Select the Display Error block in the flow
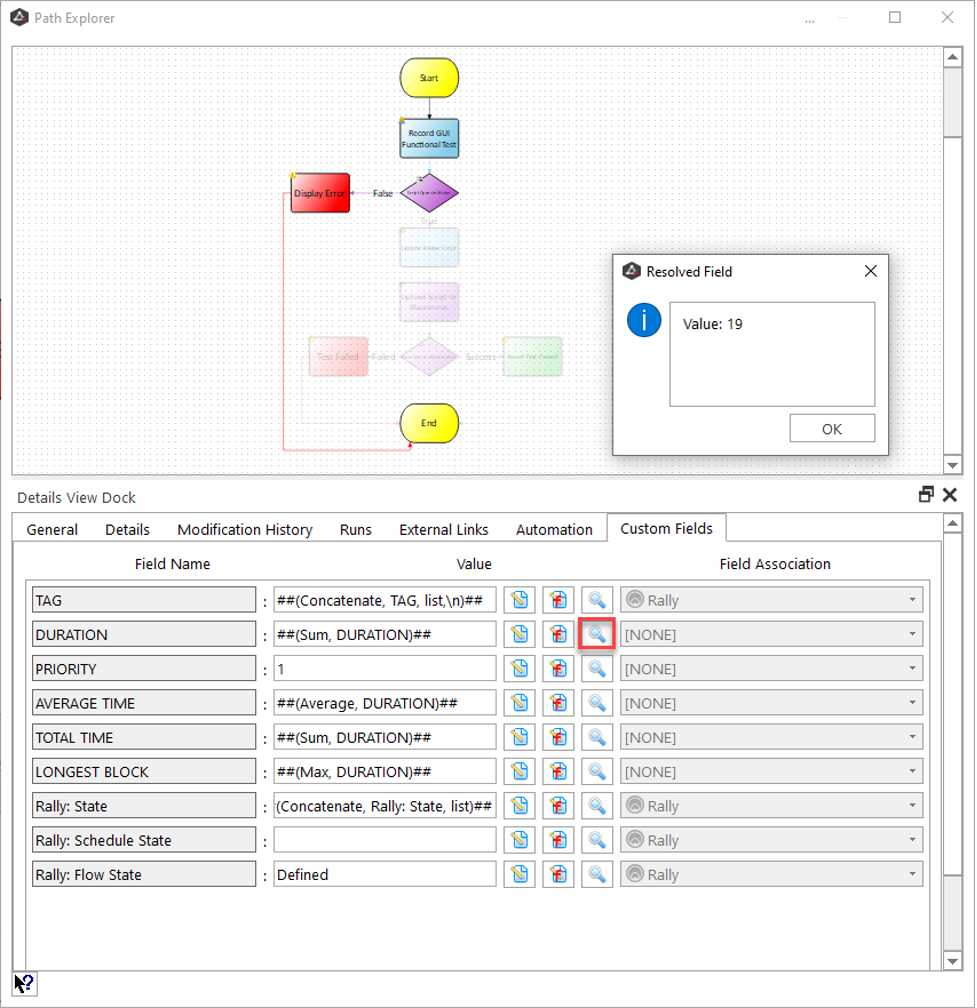Screen dimensions: 977x1008 coord(320,193)
